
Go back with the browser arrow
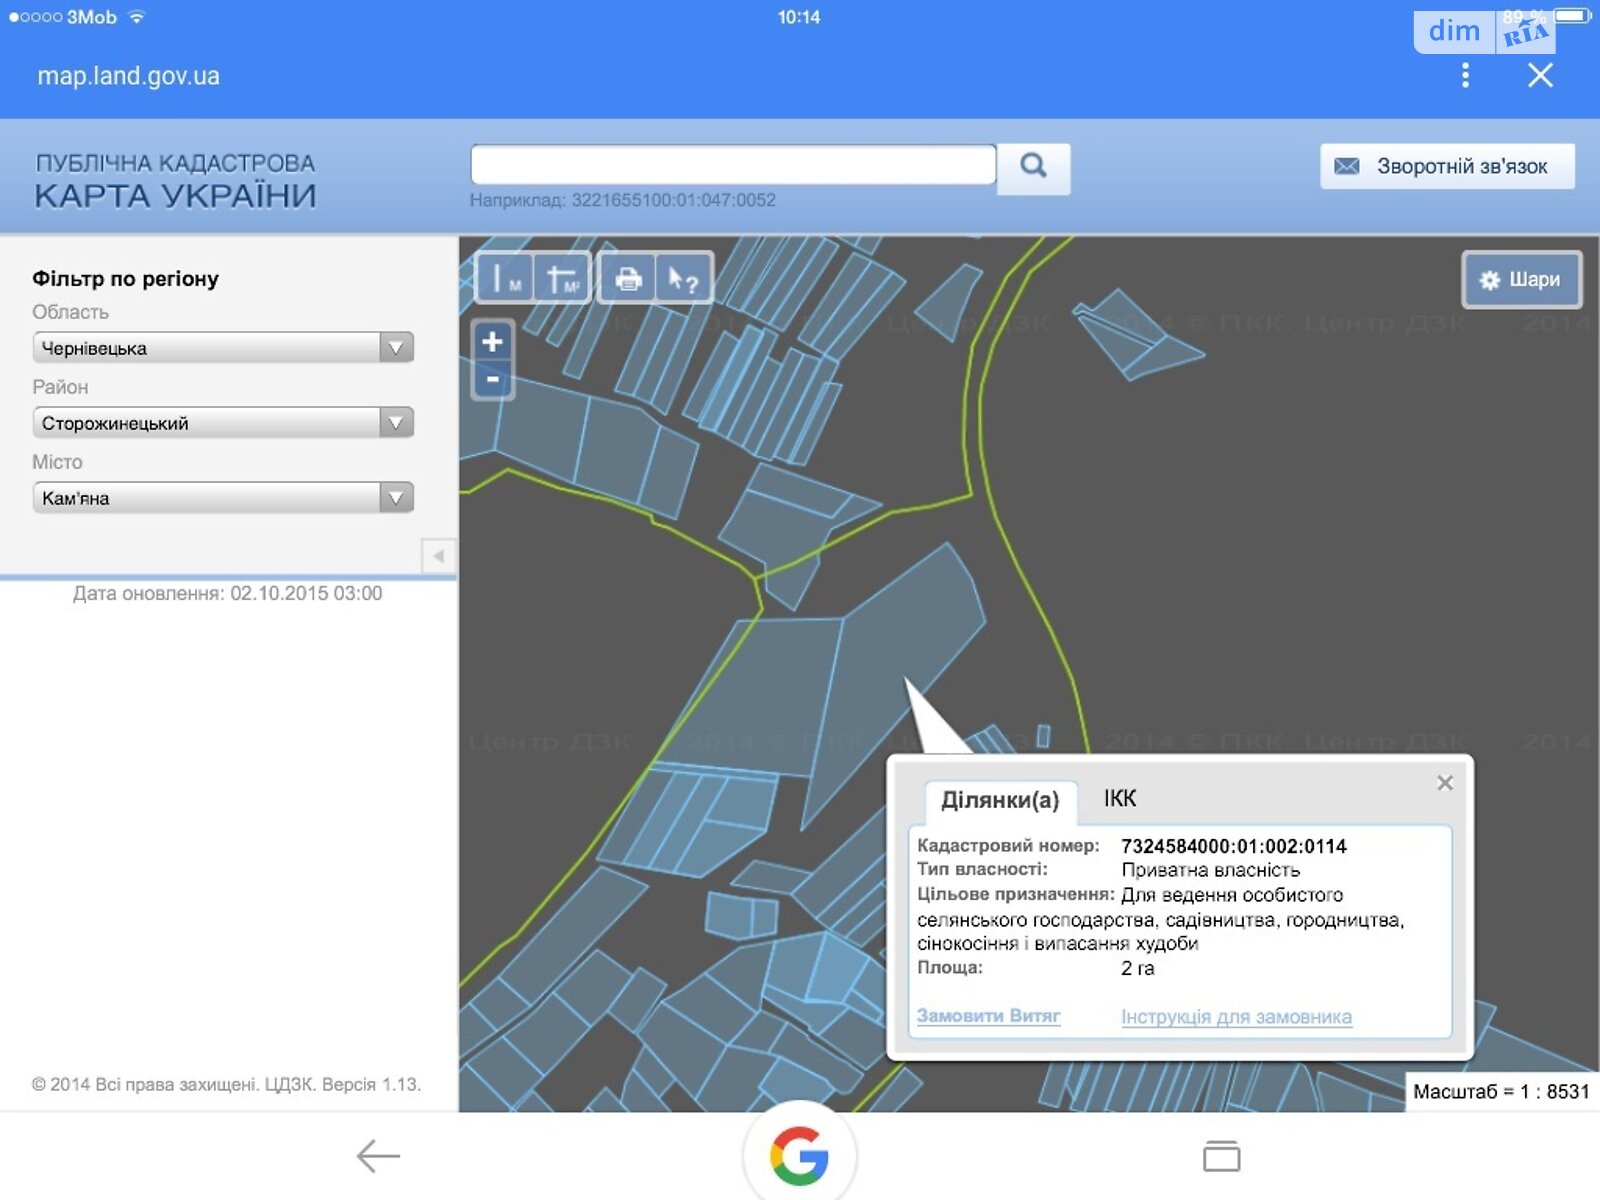378,1156
